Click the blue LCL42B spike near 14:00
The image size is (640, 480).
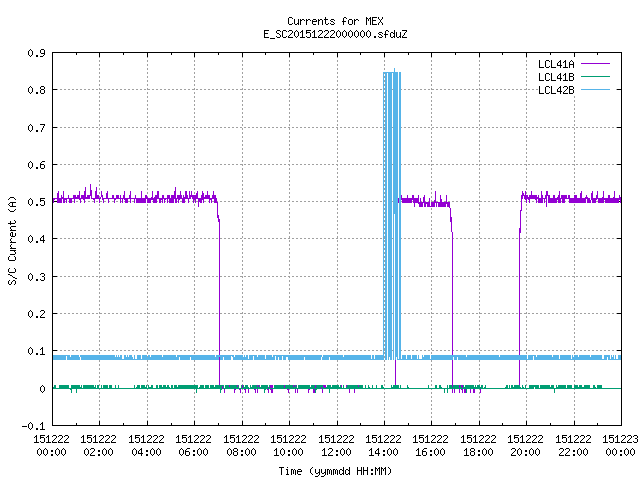click(x=392, y=214)
